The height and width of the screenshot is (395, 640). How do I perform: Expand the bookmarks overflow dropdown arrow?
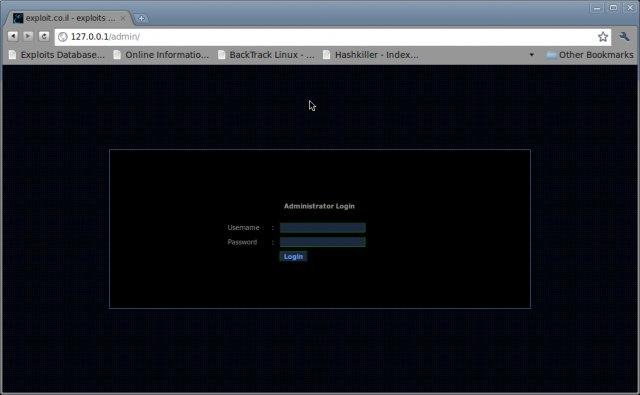pos(531,54)
